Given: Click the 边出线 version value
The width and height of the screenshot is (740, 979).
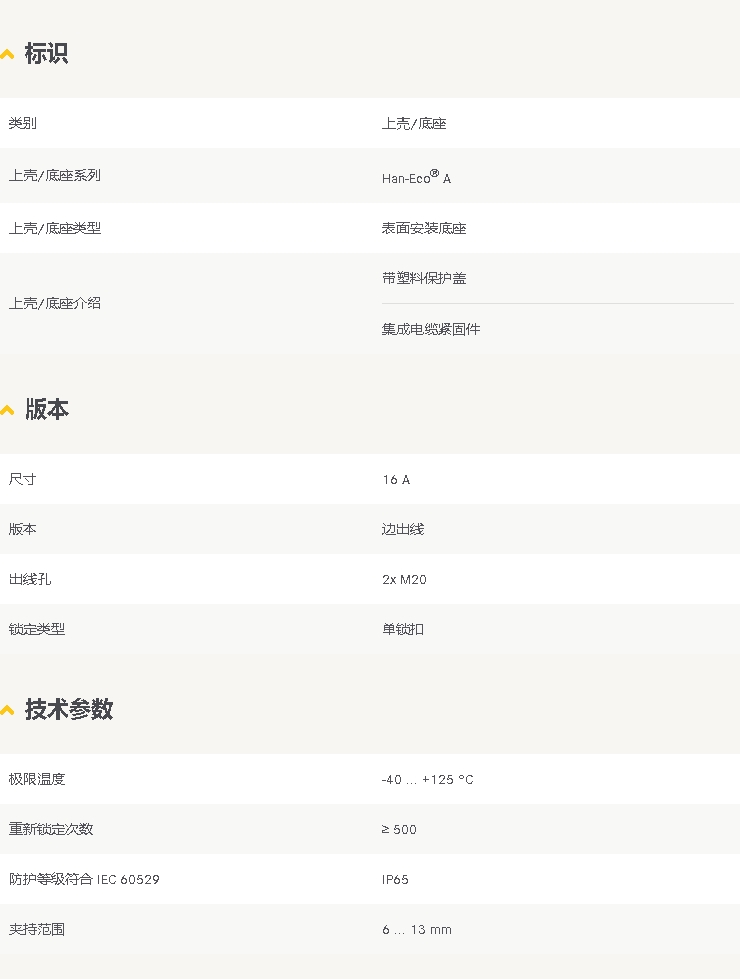Looking at the screenshot, I should click(x=403, y=529).
